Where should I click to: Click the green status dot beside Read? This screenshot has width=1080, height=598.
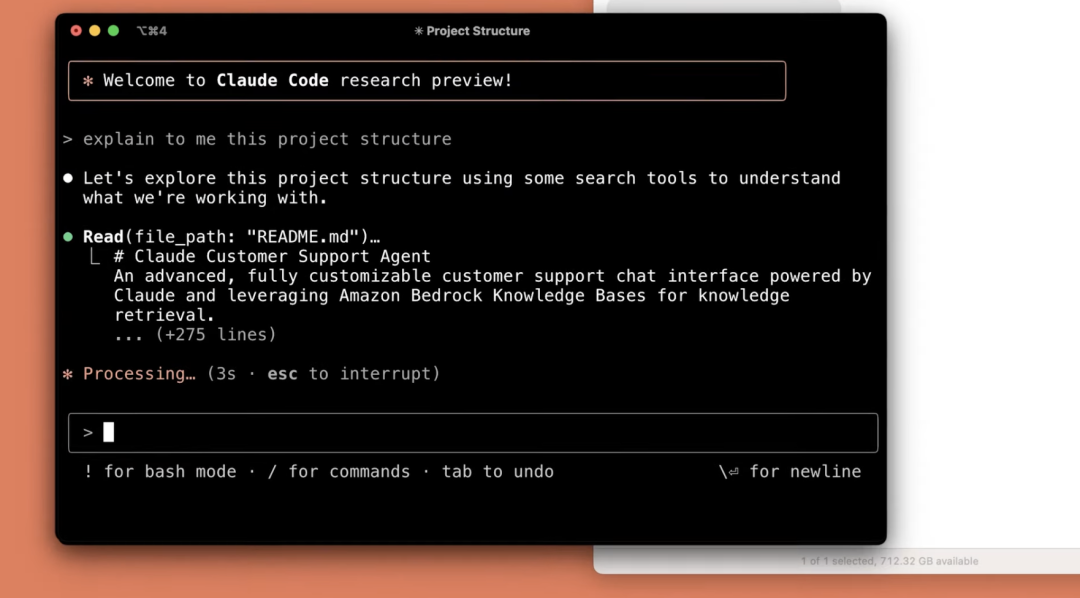pos(68,237)
